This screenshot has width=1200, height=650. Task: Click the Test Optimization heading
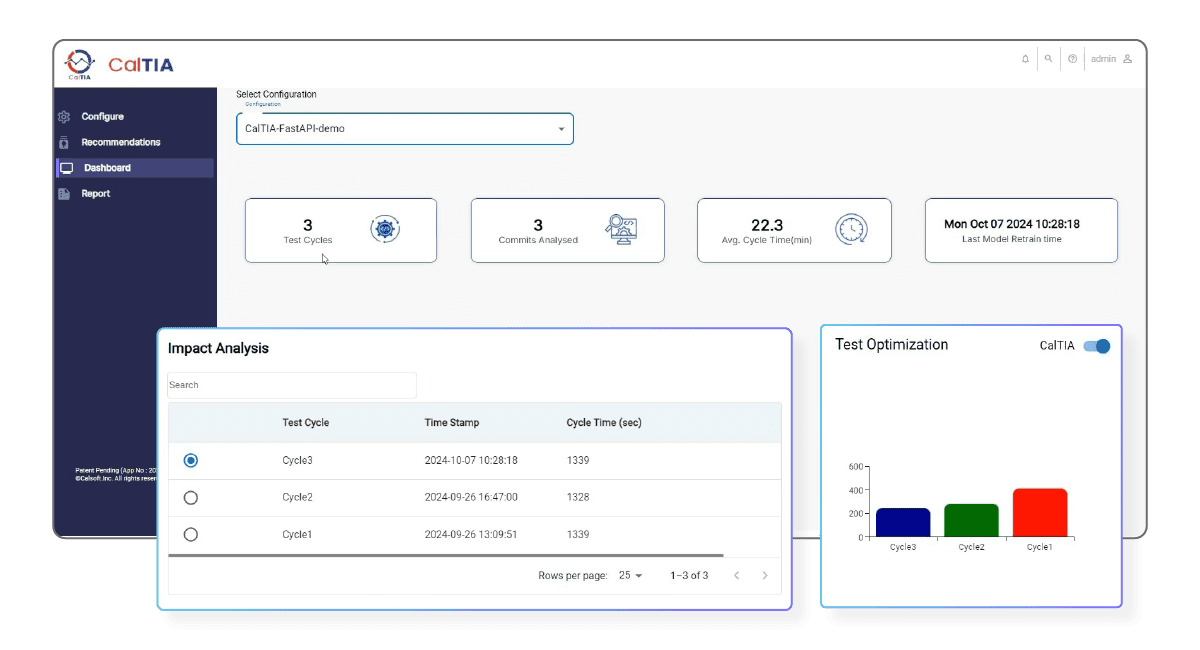click(x=892, y=344)
